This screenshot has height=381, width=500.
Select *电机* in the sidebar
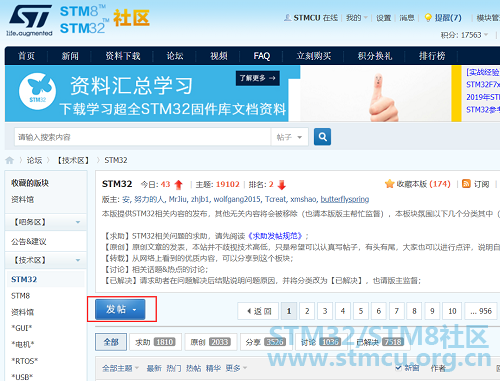(x=23, y=344)
